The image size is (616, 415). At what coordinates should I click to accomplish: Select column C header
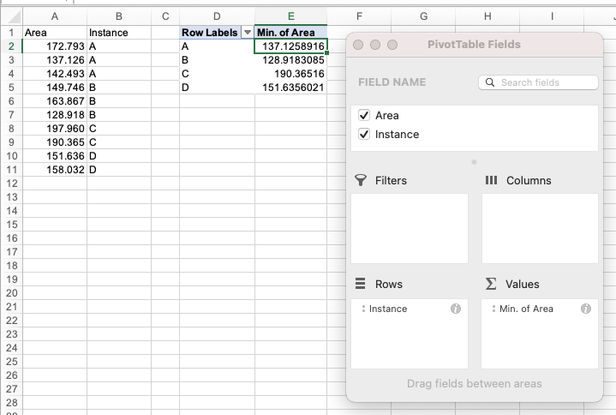coord(165,17)
